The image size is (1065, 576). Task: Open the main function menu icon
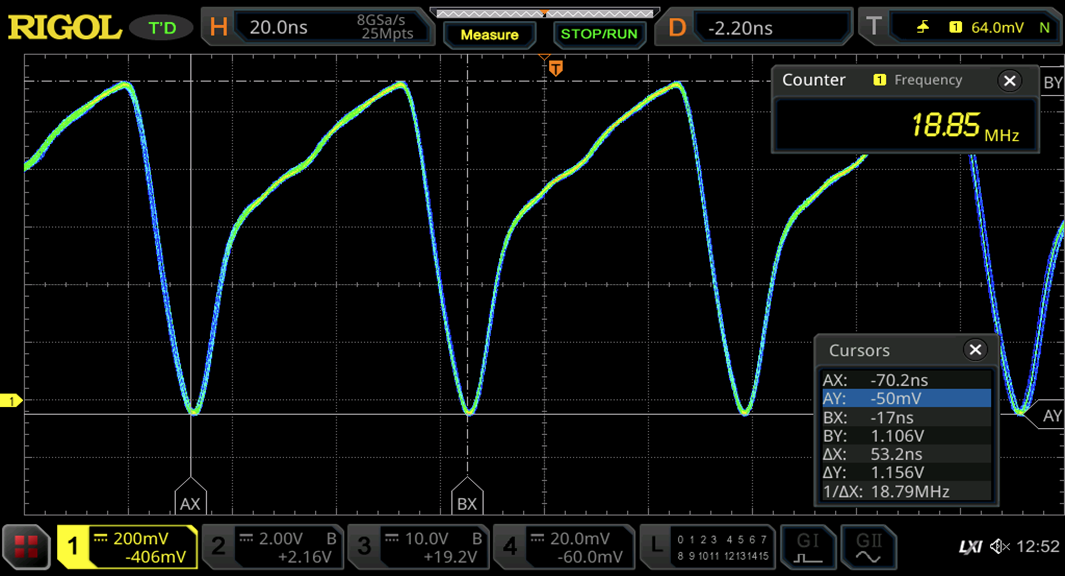26,547
